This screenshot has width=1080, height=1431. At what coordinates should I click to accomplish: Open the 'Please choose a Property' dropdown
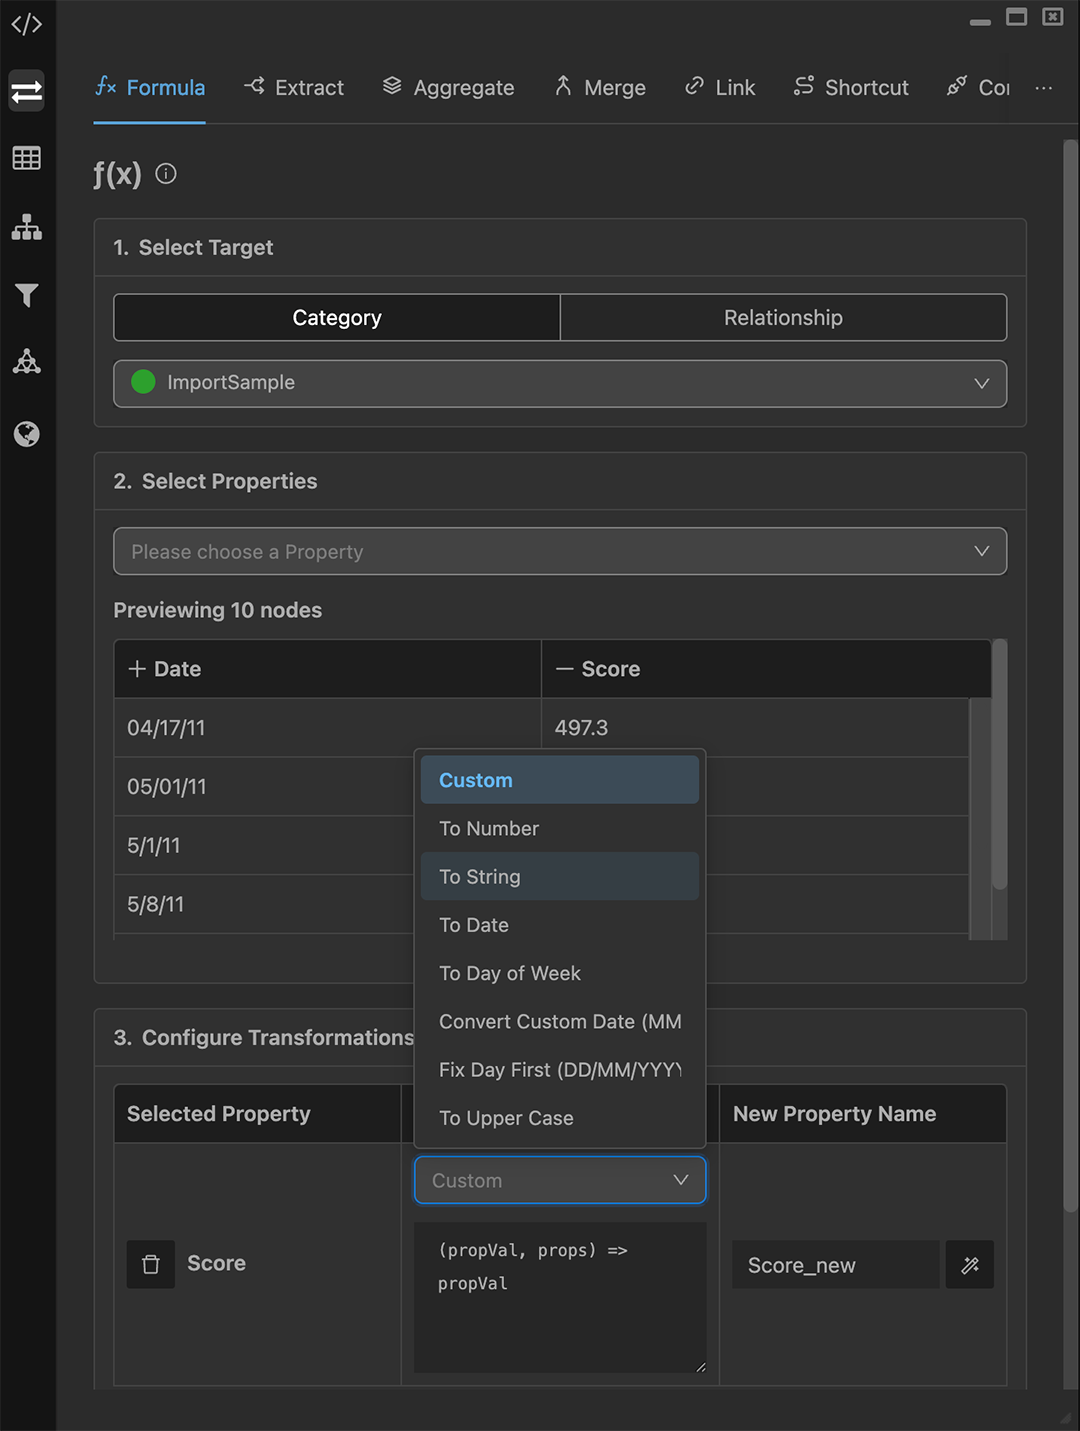pos(560,552)
